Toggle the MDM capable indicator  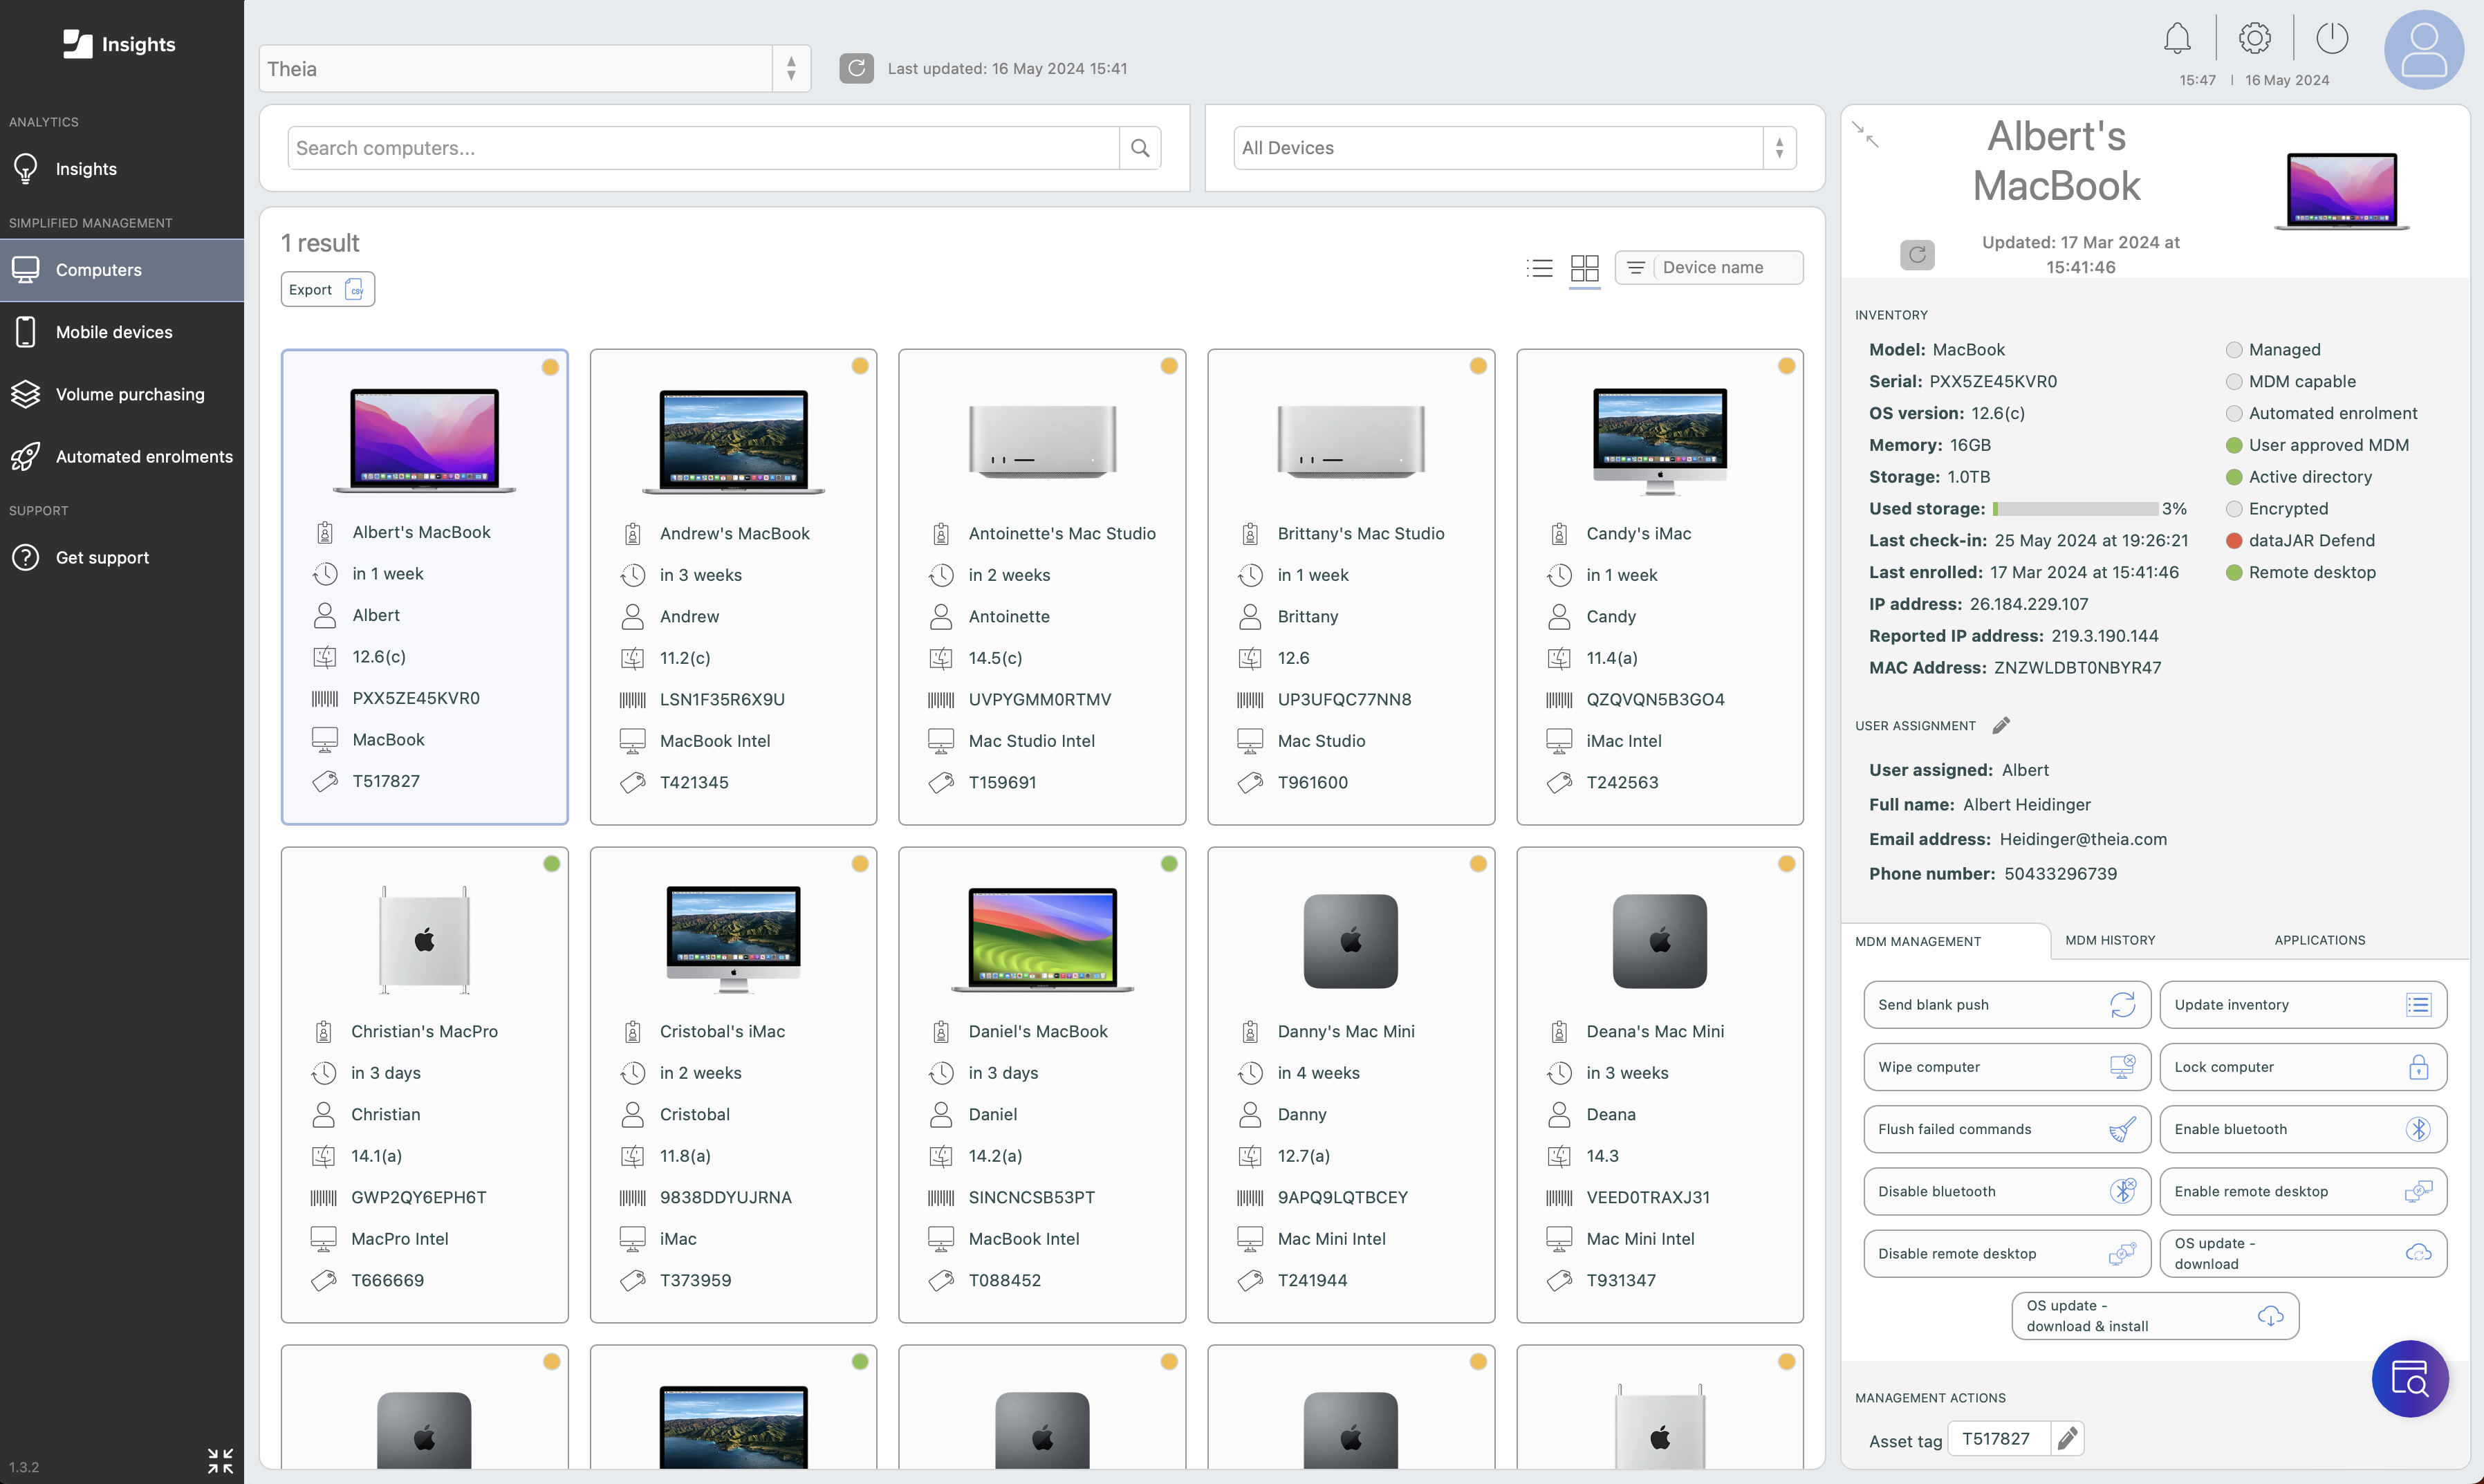(2233, 382)
